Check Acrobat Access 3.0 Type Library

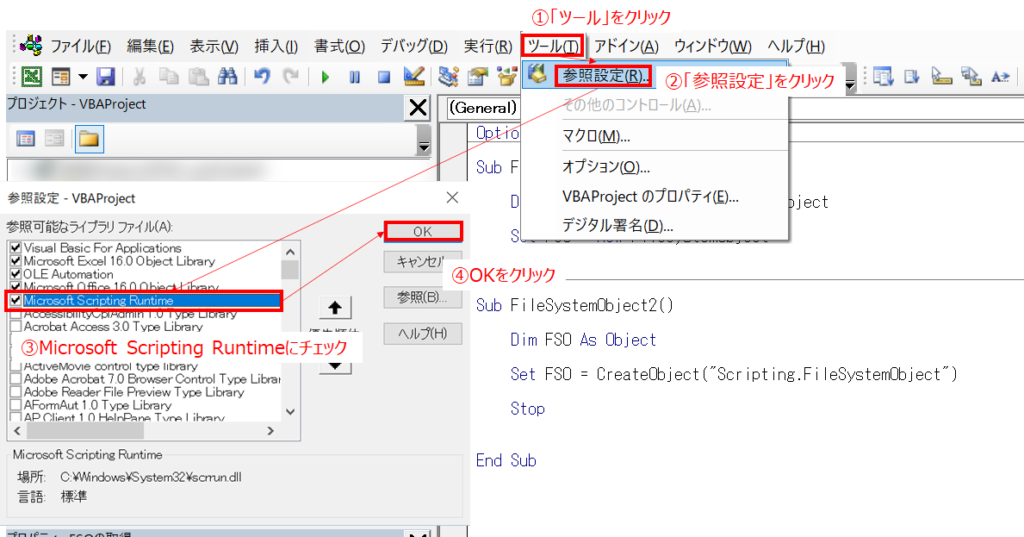point(16,327)
